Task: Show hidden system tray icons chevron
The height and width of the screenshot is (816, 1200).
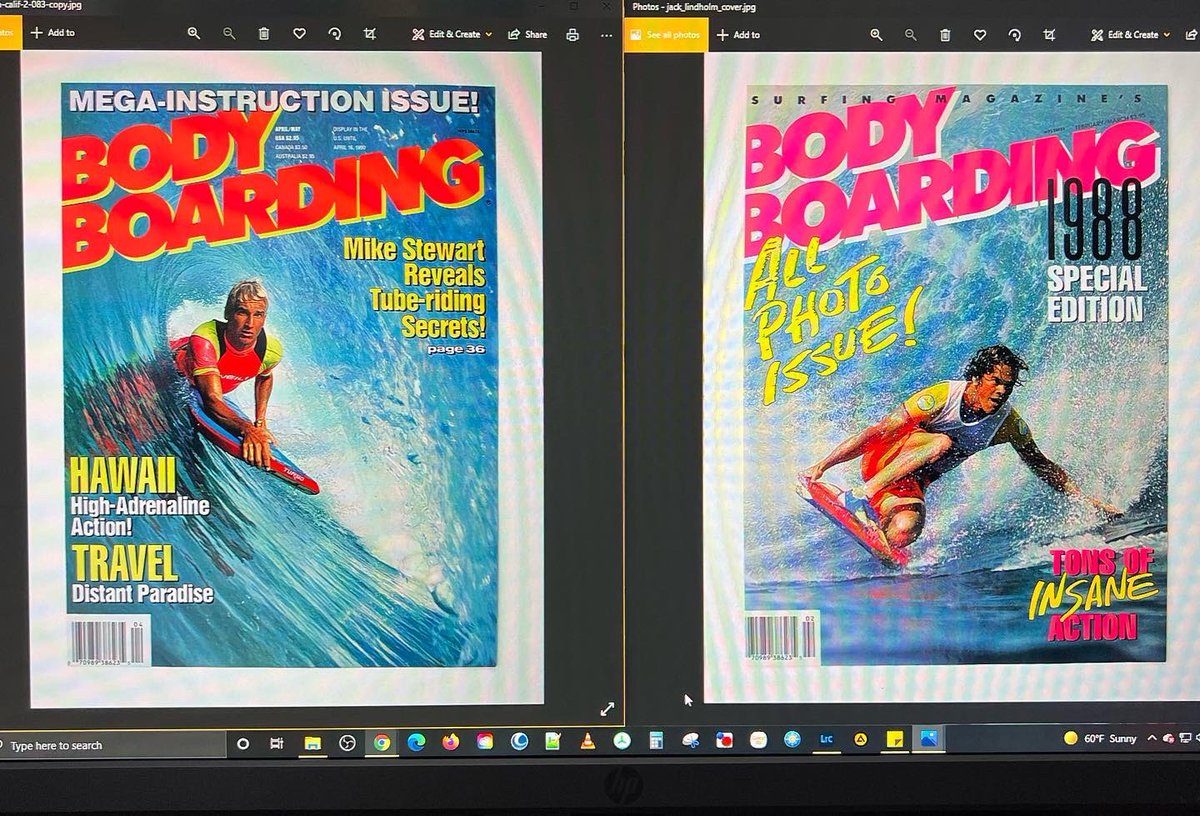Action: [1152, 738]
